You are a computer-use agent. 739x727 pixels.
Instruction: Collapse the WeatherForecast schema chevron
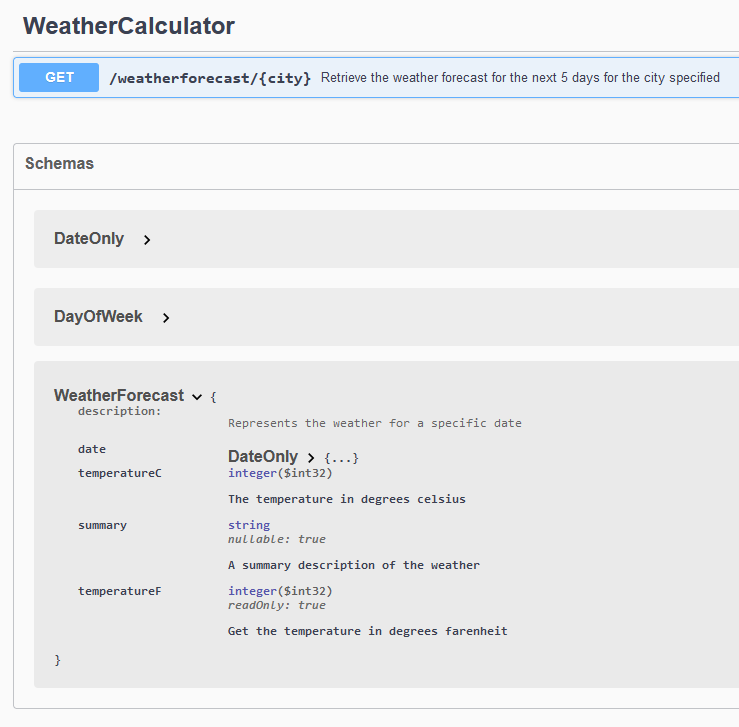pos(197,397)
